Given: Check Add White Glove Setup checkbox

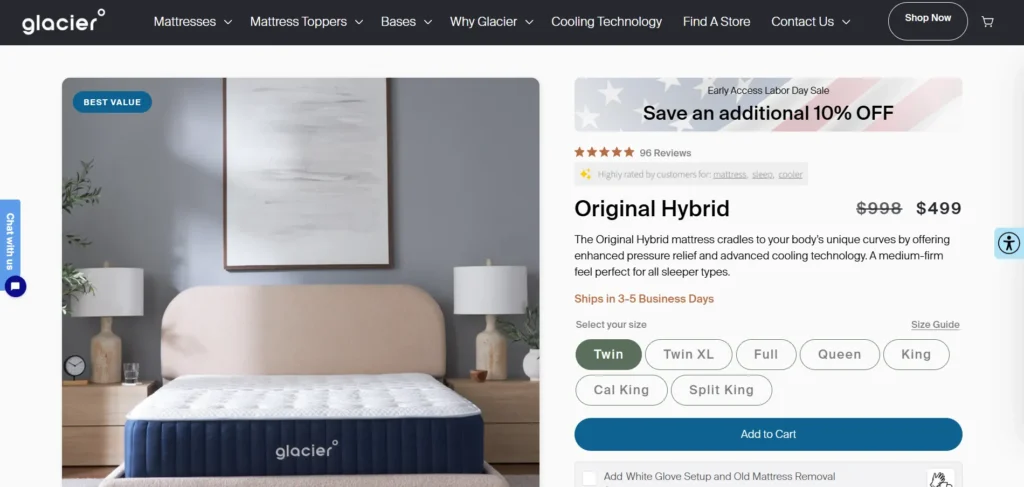Looking at the screenshot, I should 589,479.
